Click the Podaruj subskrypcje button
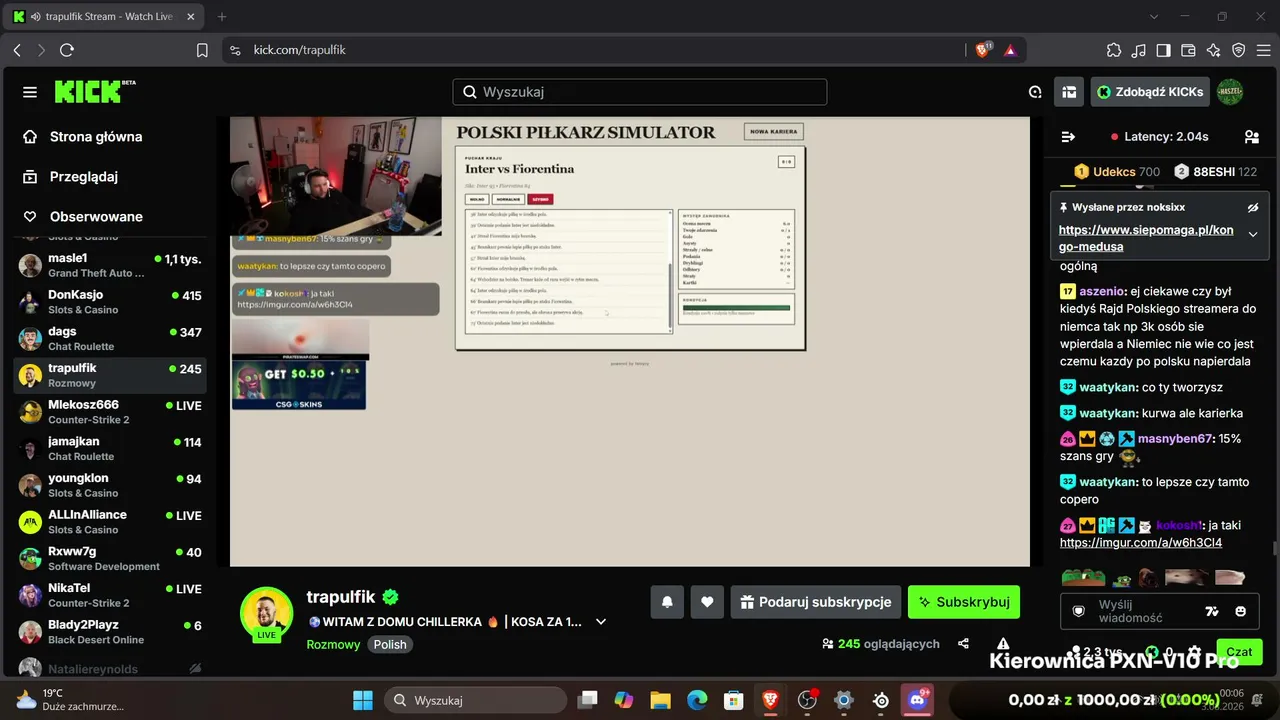The height and width of the screenshot is (720, 1280). (x=816, y=602)
